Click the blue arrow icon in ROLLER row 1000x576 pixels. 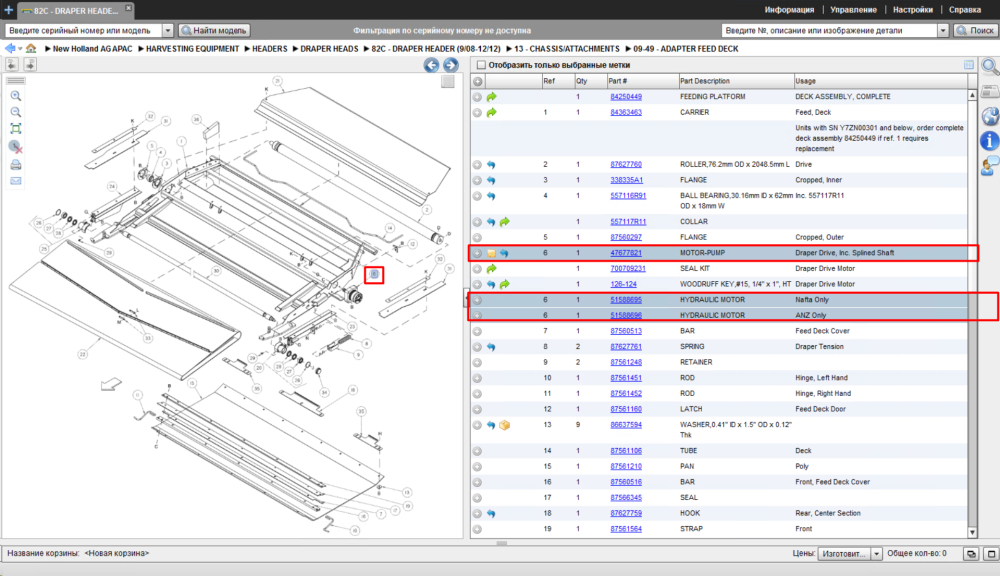pyautogui.click(x=491, y=165)
